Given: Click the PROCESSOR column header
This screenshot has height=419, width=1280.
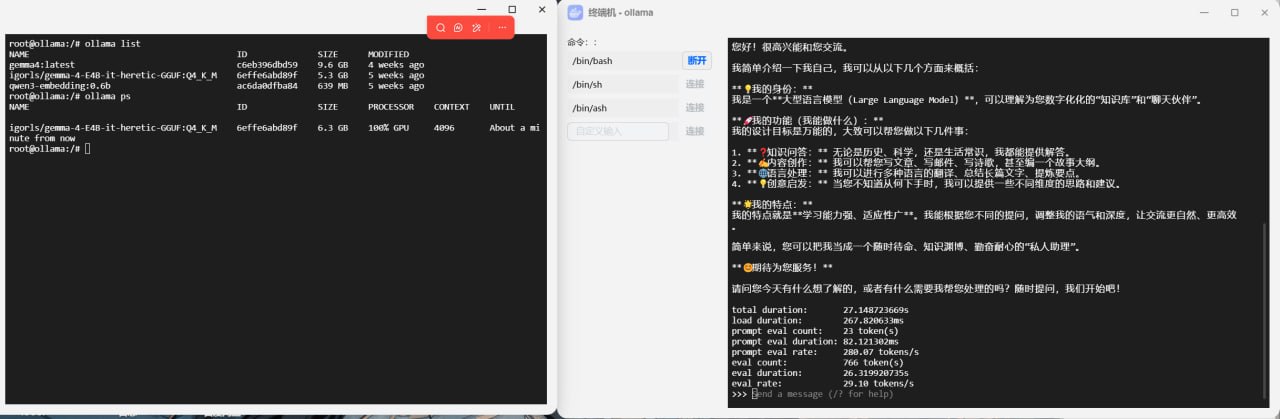Looking at the screenshot, I should click(393, 106).
